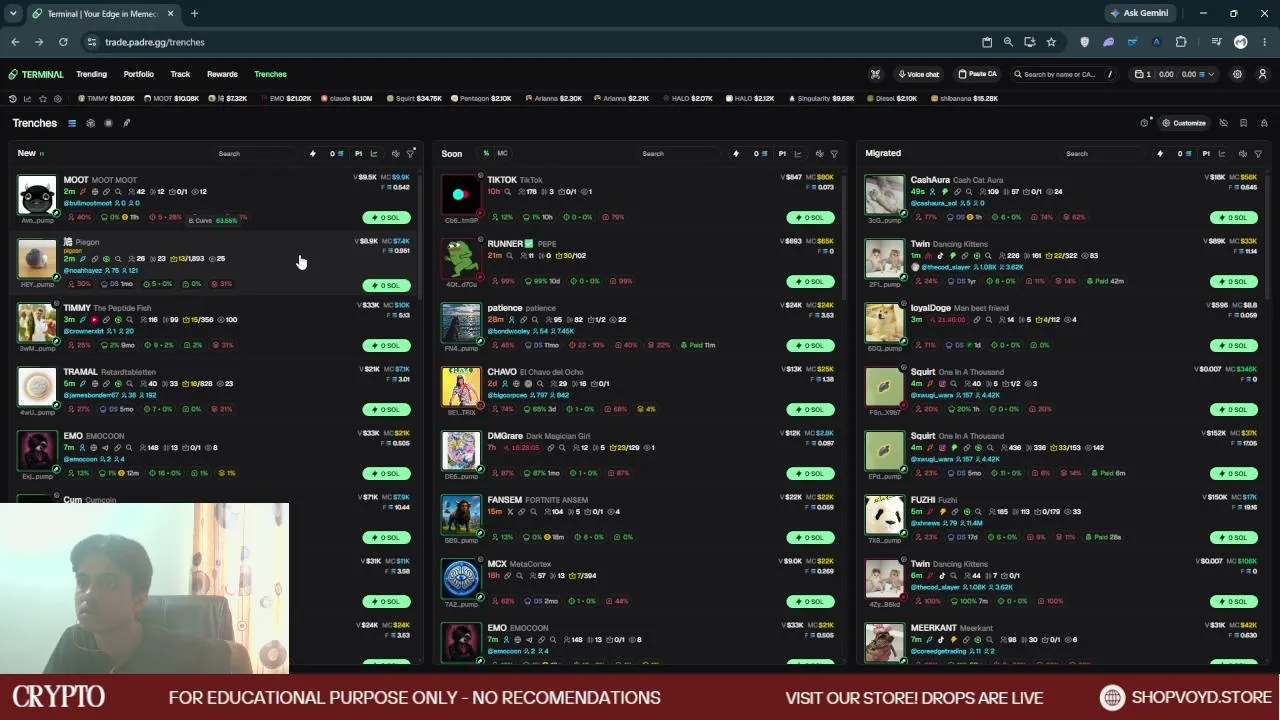Open the Customize button
Screen dimensions: 1280x720
point(1184,123)
